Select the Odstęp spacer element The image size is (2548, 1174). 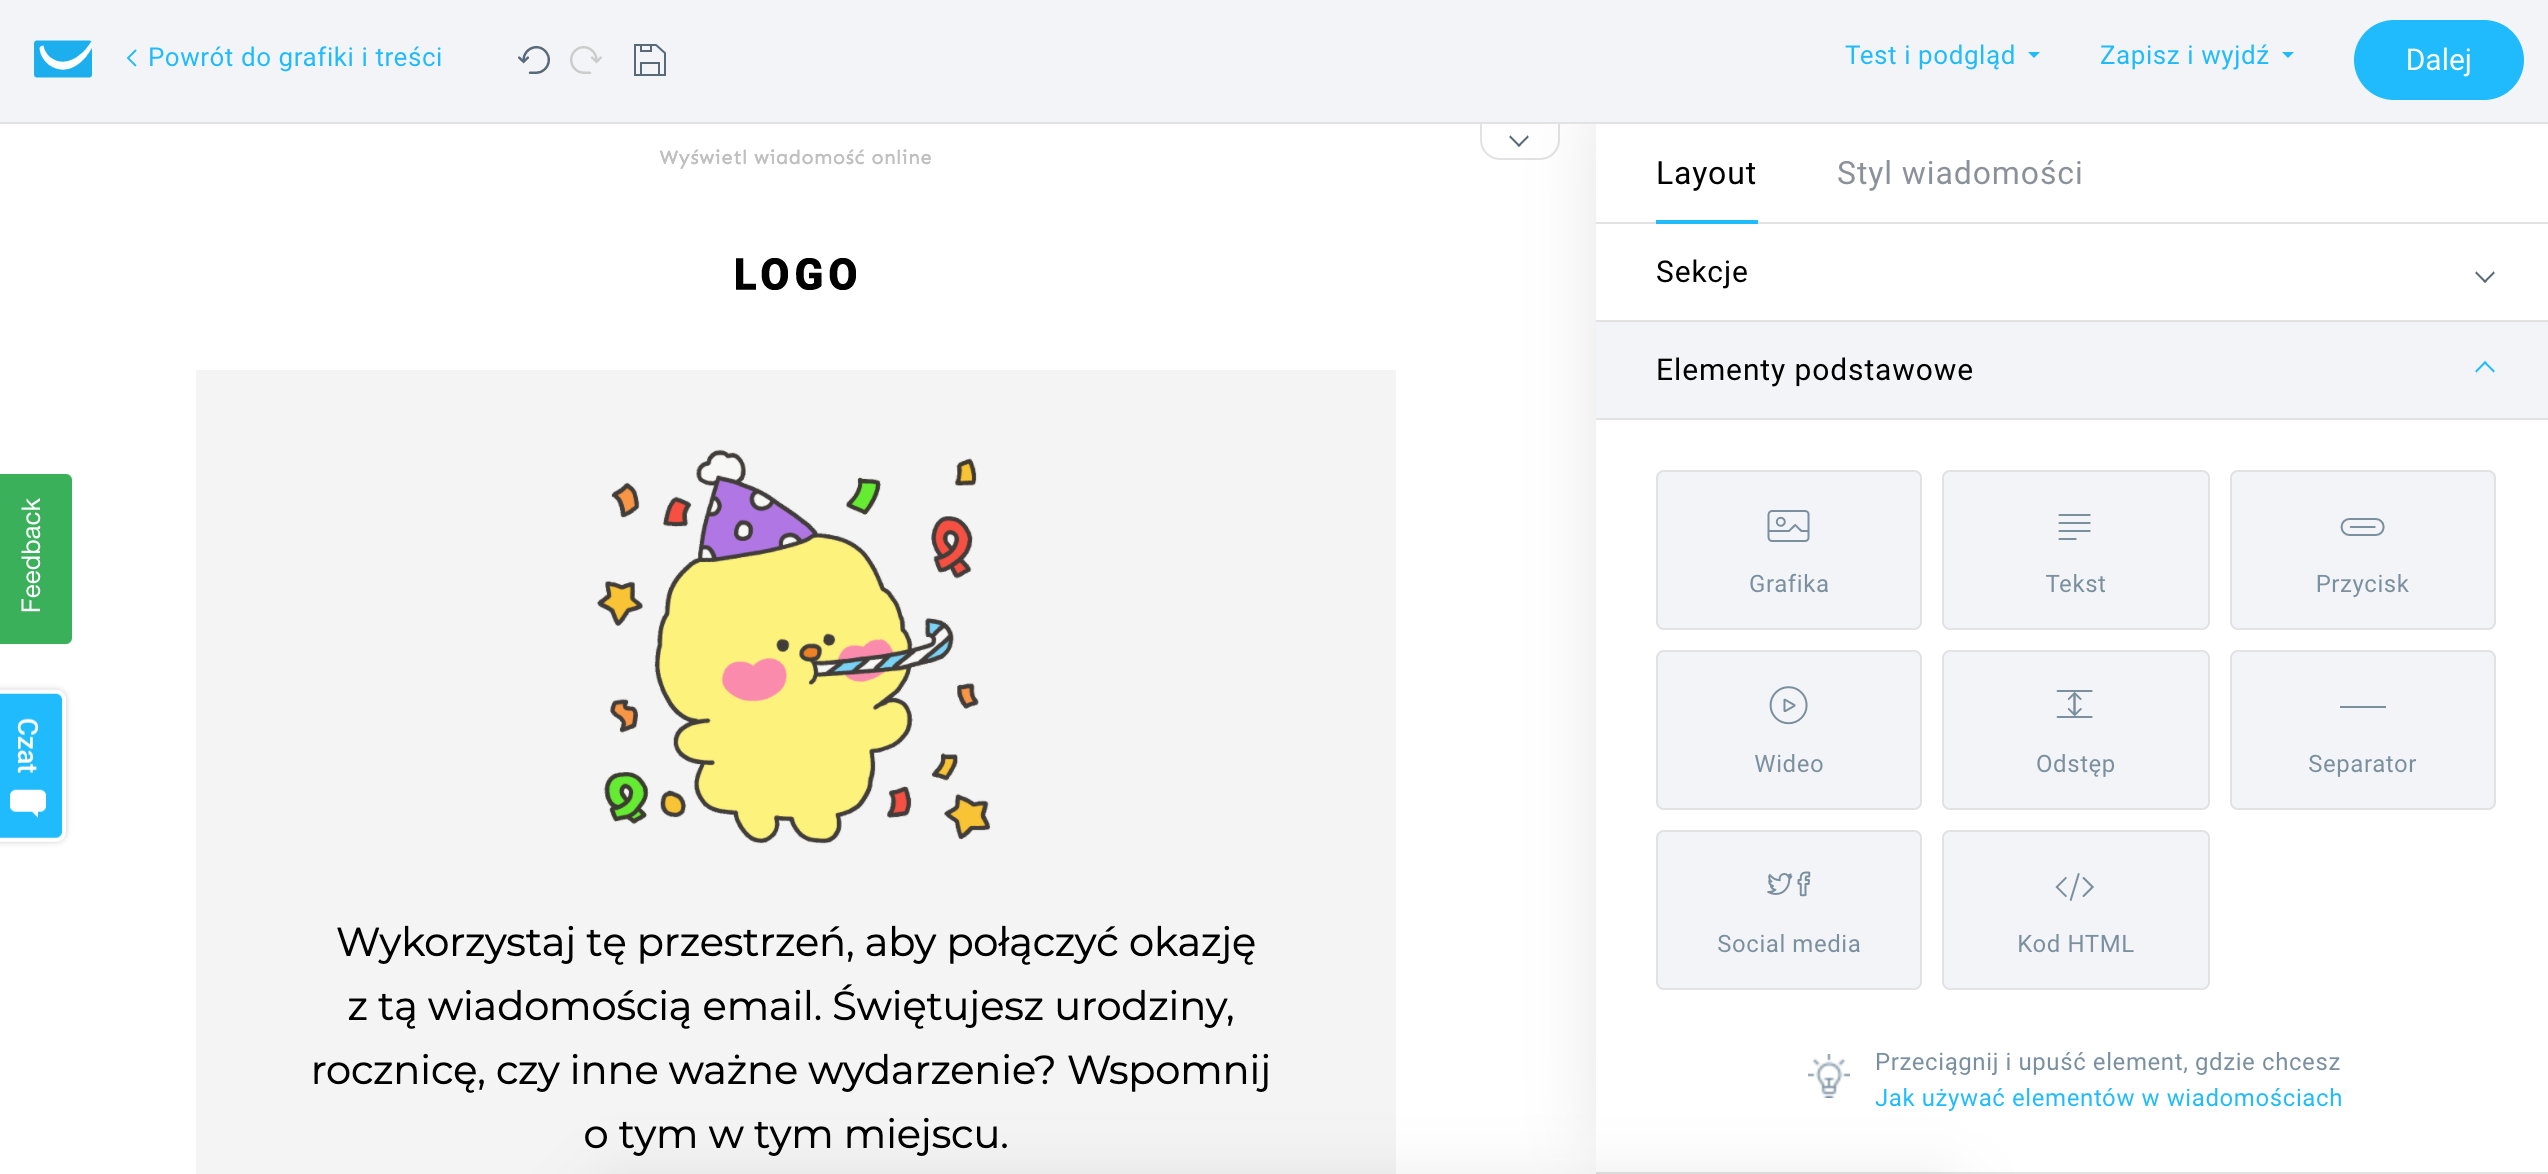(2075, 730)
